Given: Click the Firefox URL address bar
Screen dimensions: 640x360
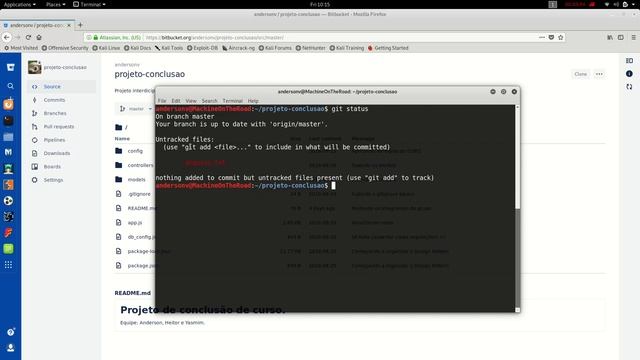Looking at the screenshot, I should (x=324, y=38).
